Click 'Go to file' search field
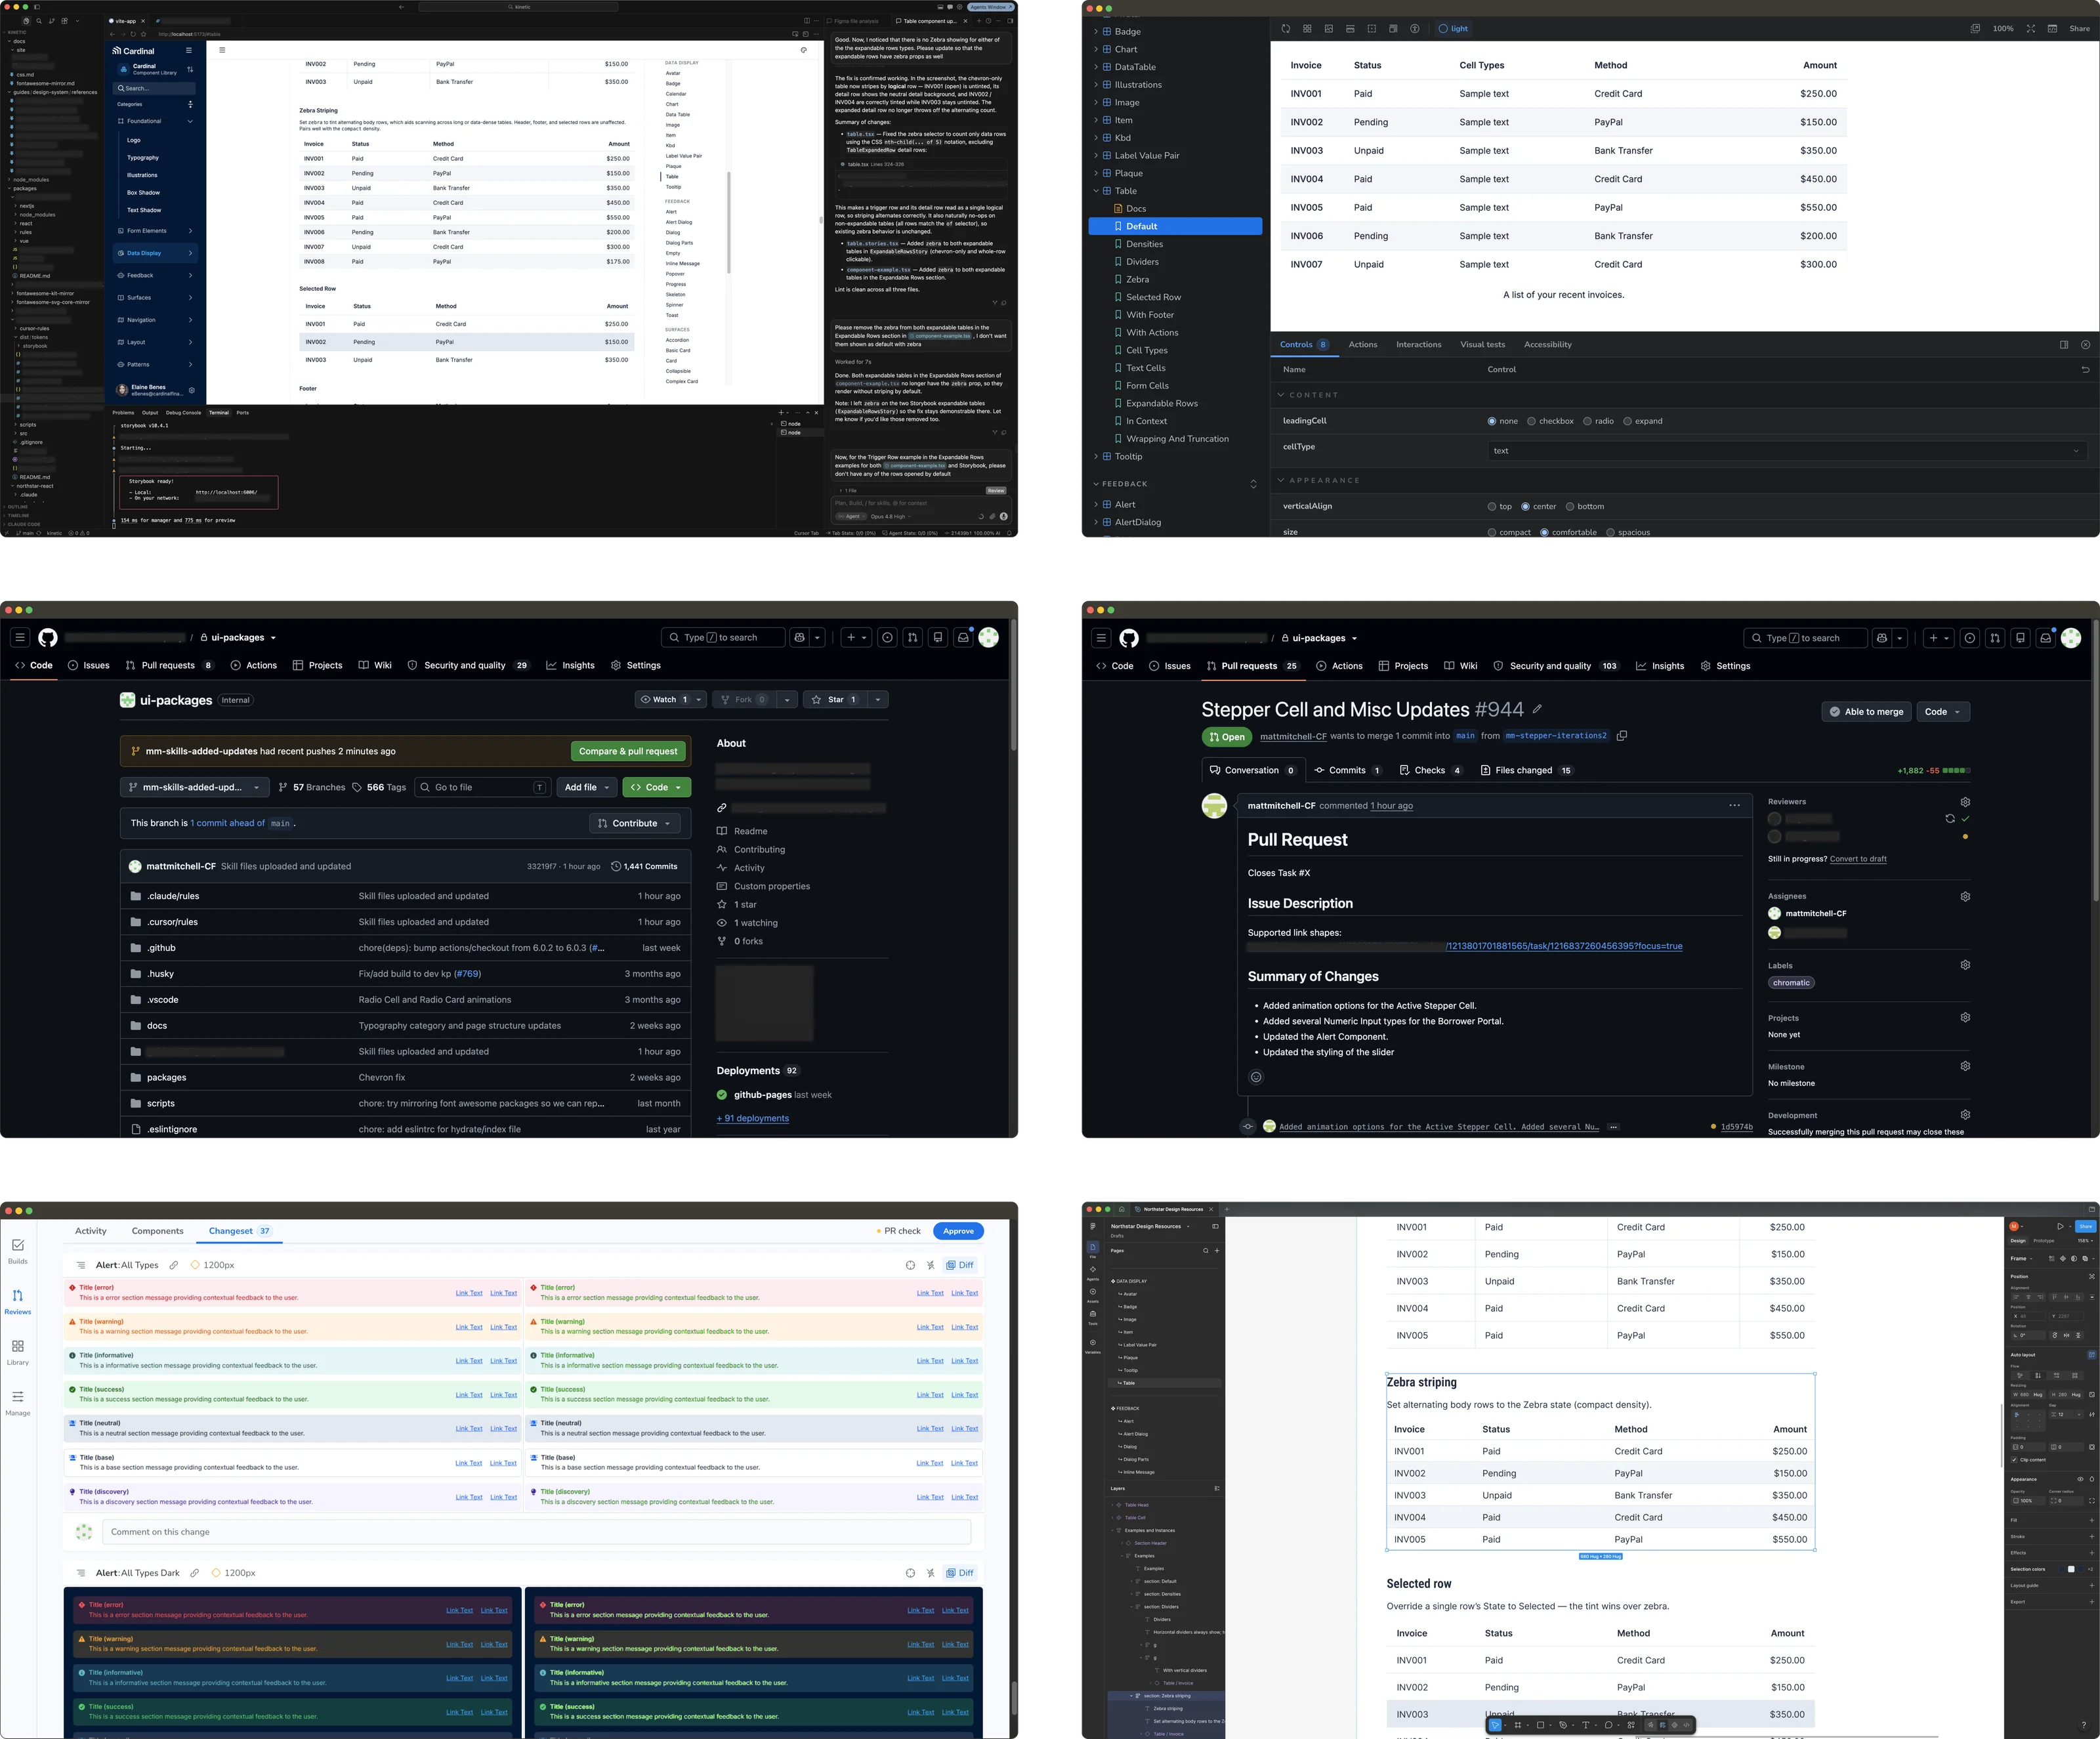Viewport: 2100px width, 1739px height. 482,788
